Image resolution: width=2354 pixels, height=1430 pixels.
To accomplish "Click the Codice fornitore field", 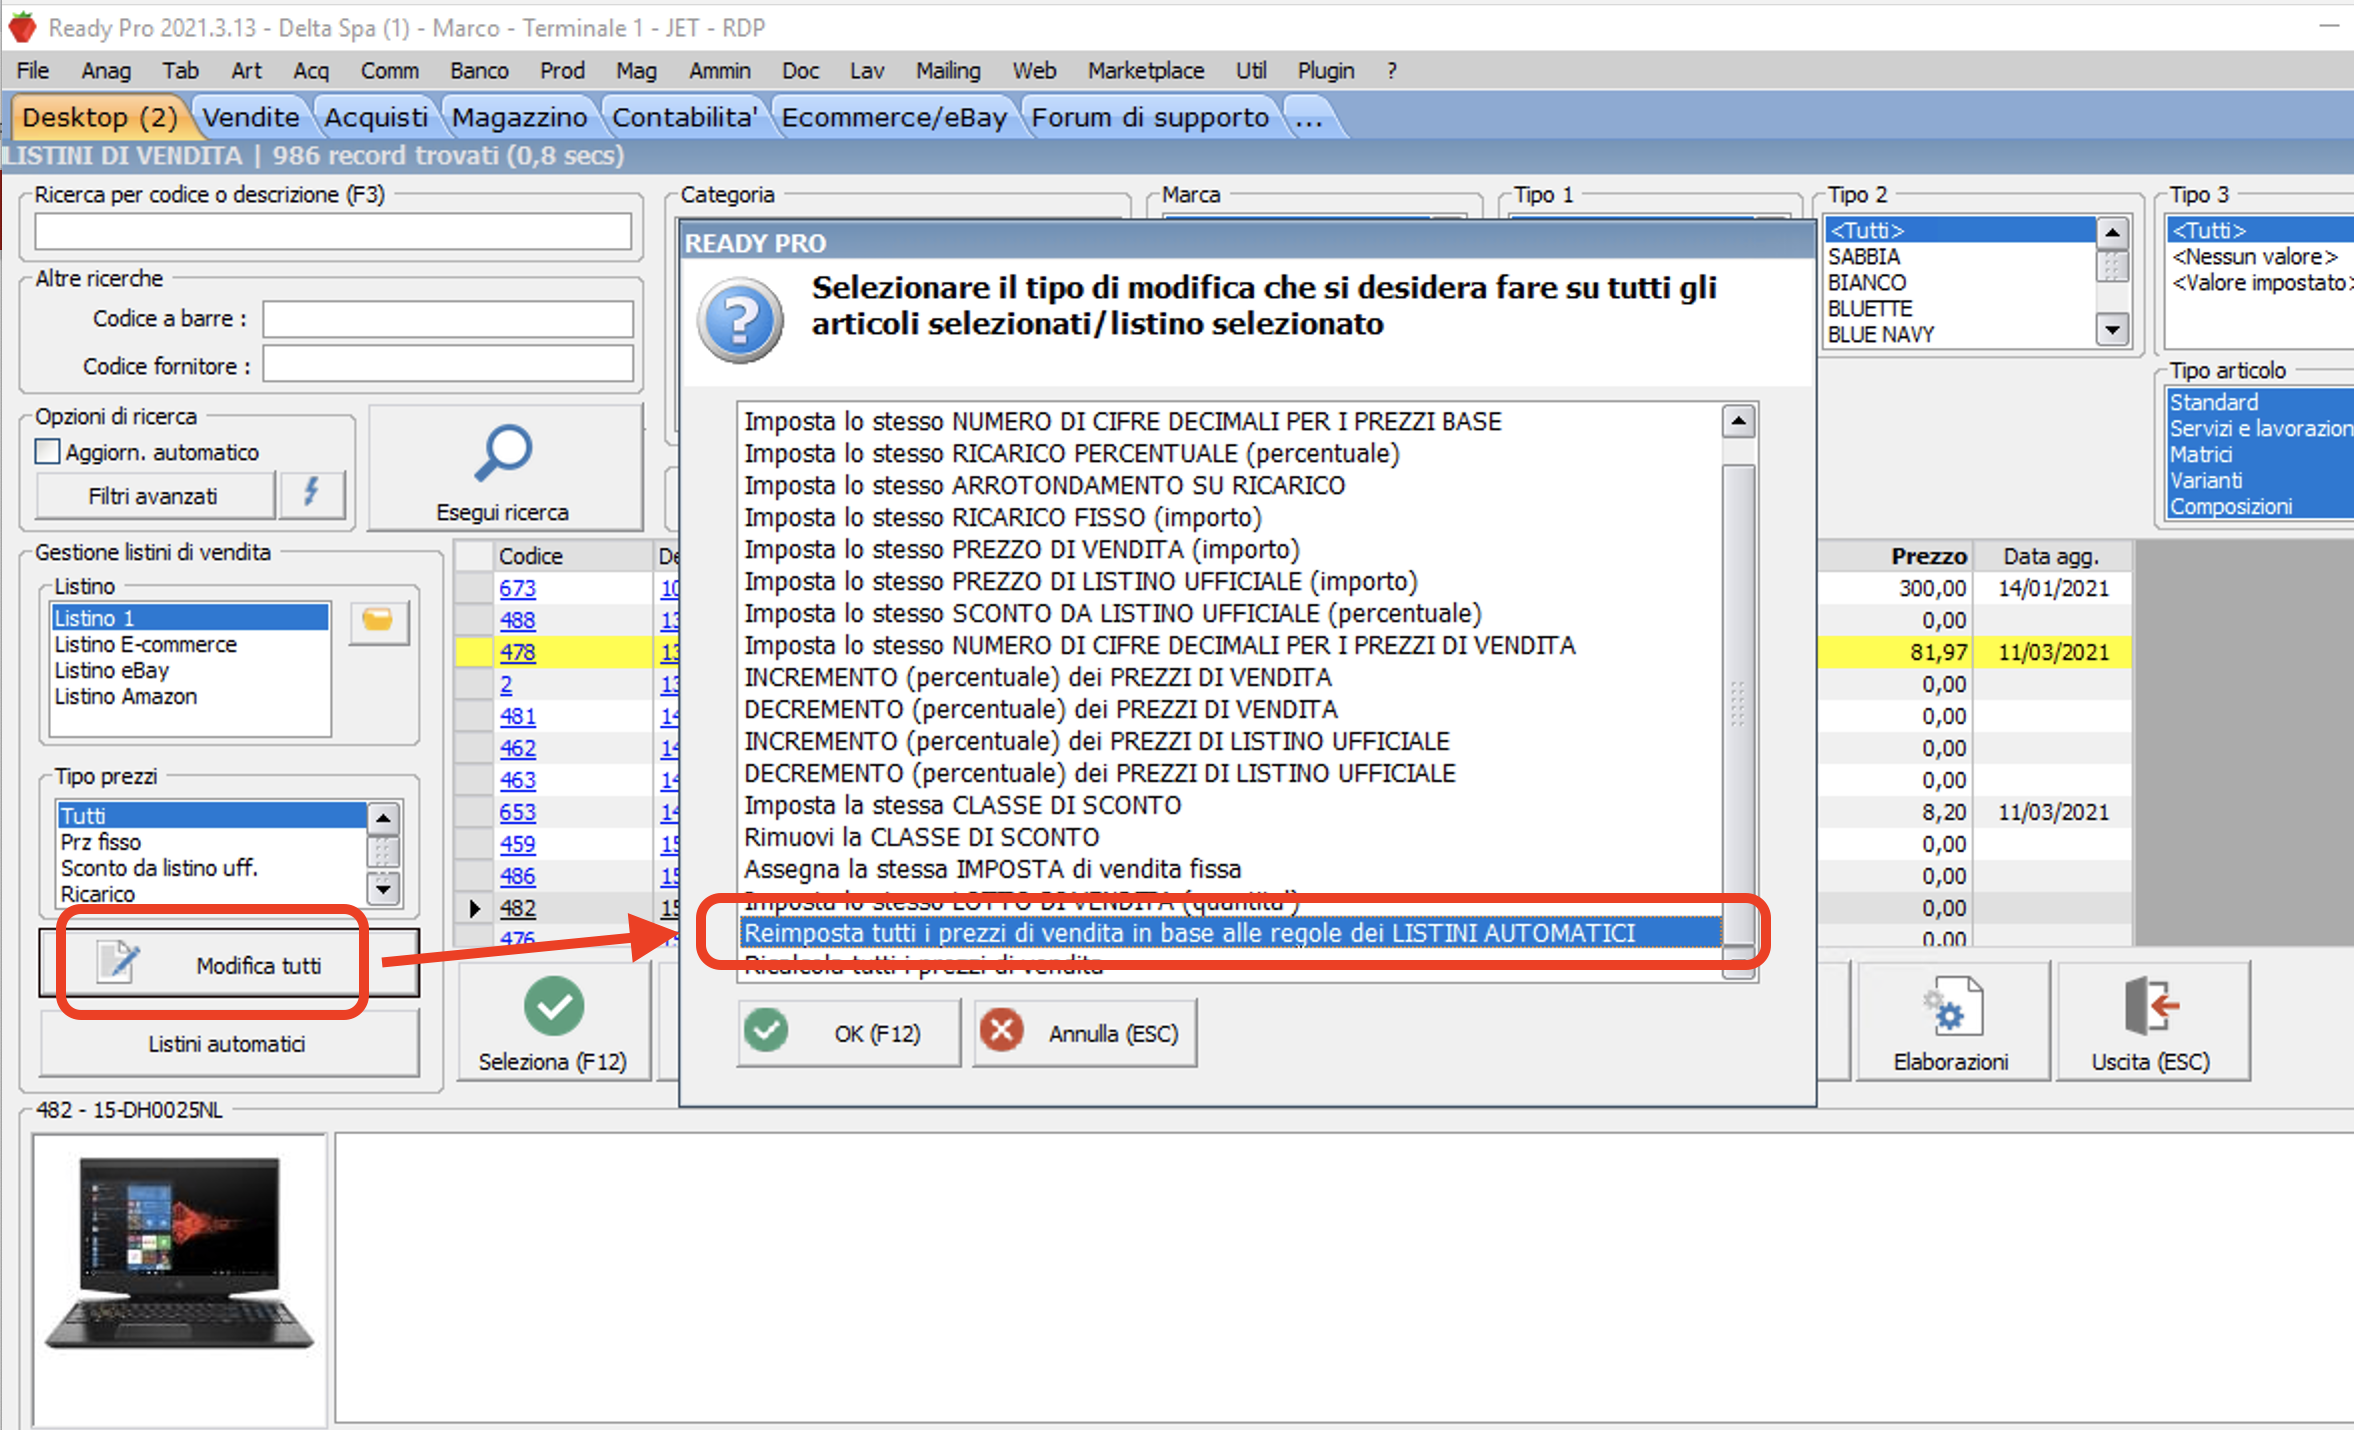I will [447, 364].
